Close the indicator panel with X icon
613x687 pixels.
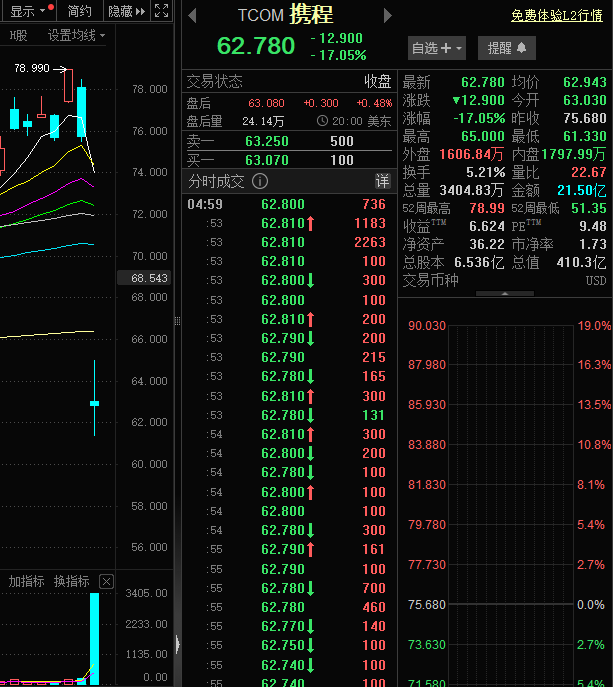click(x=107, y=581)
